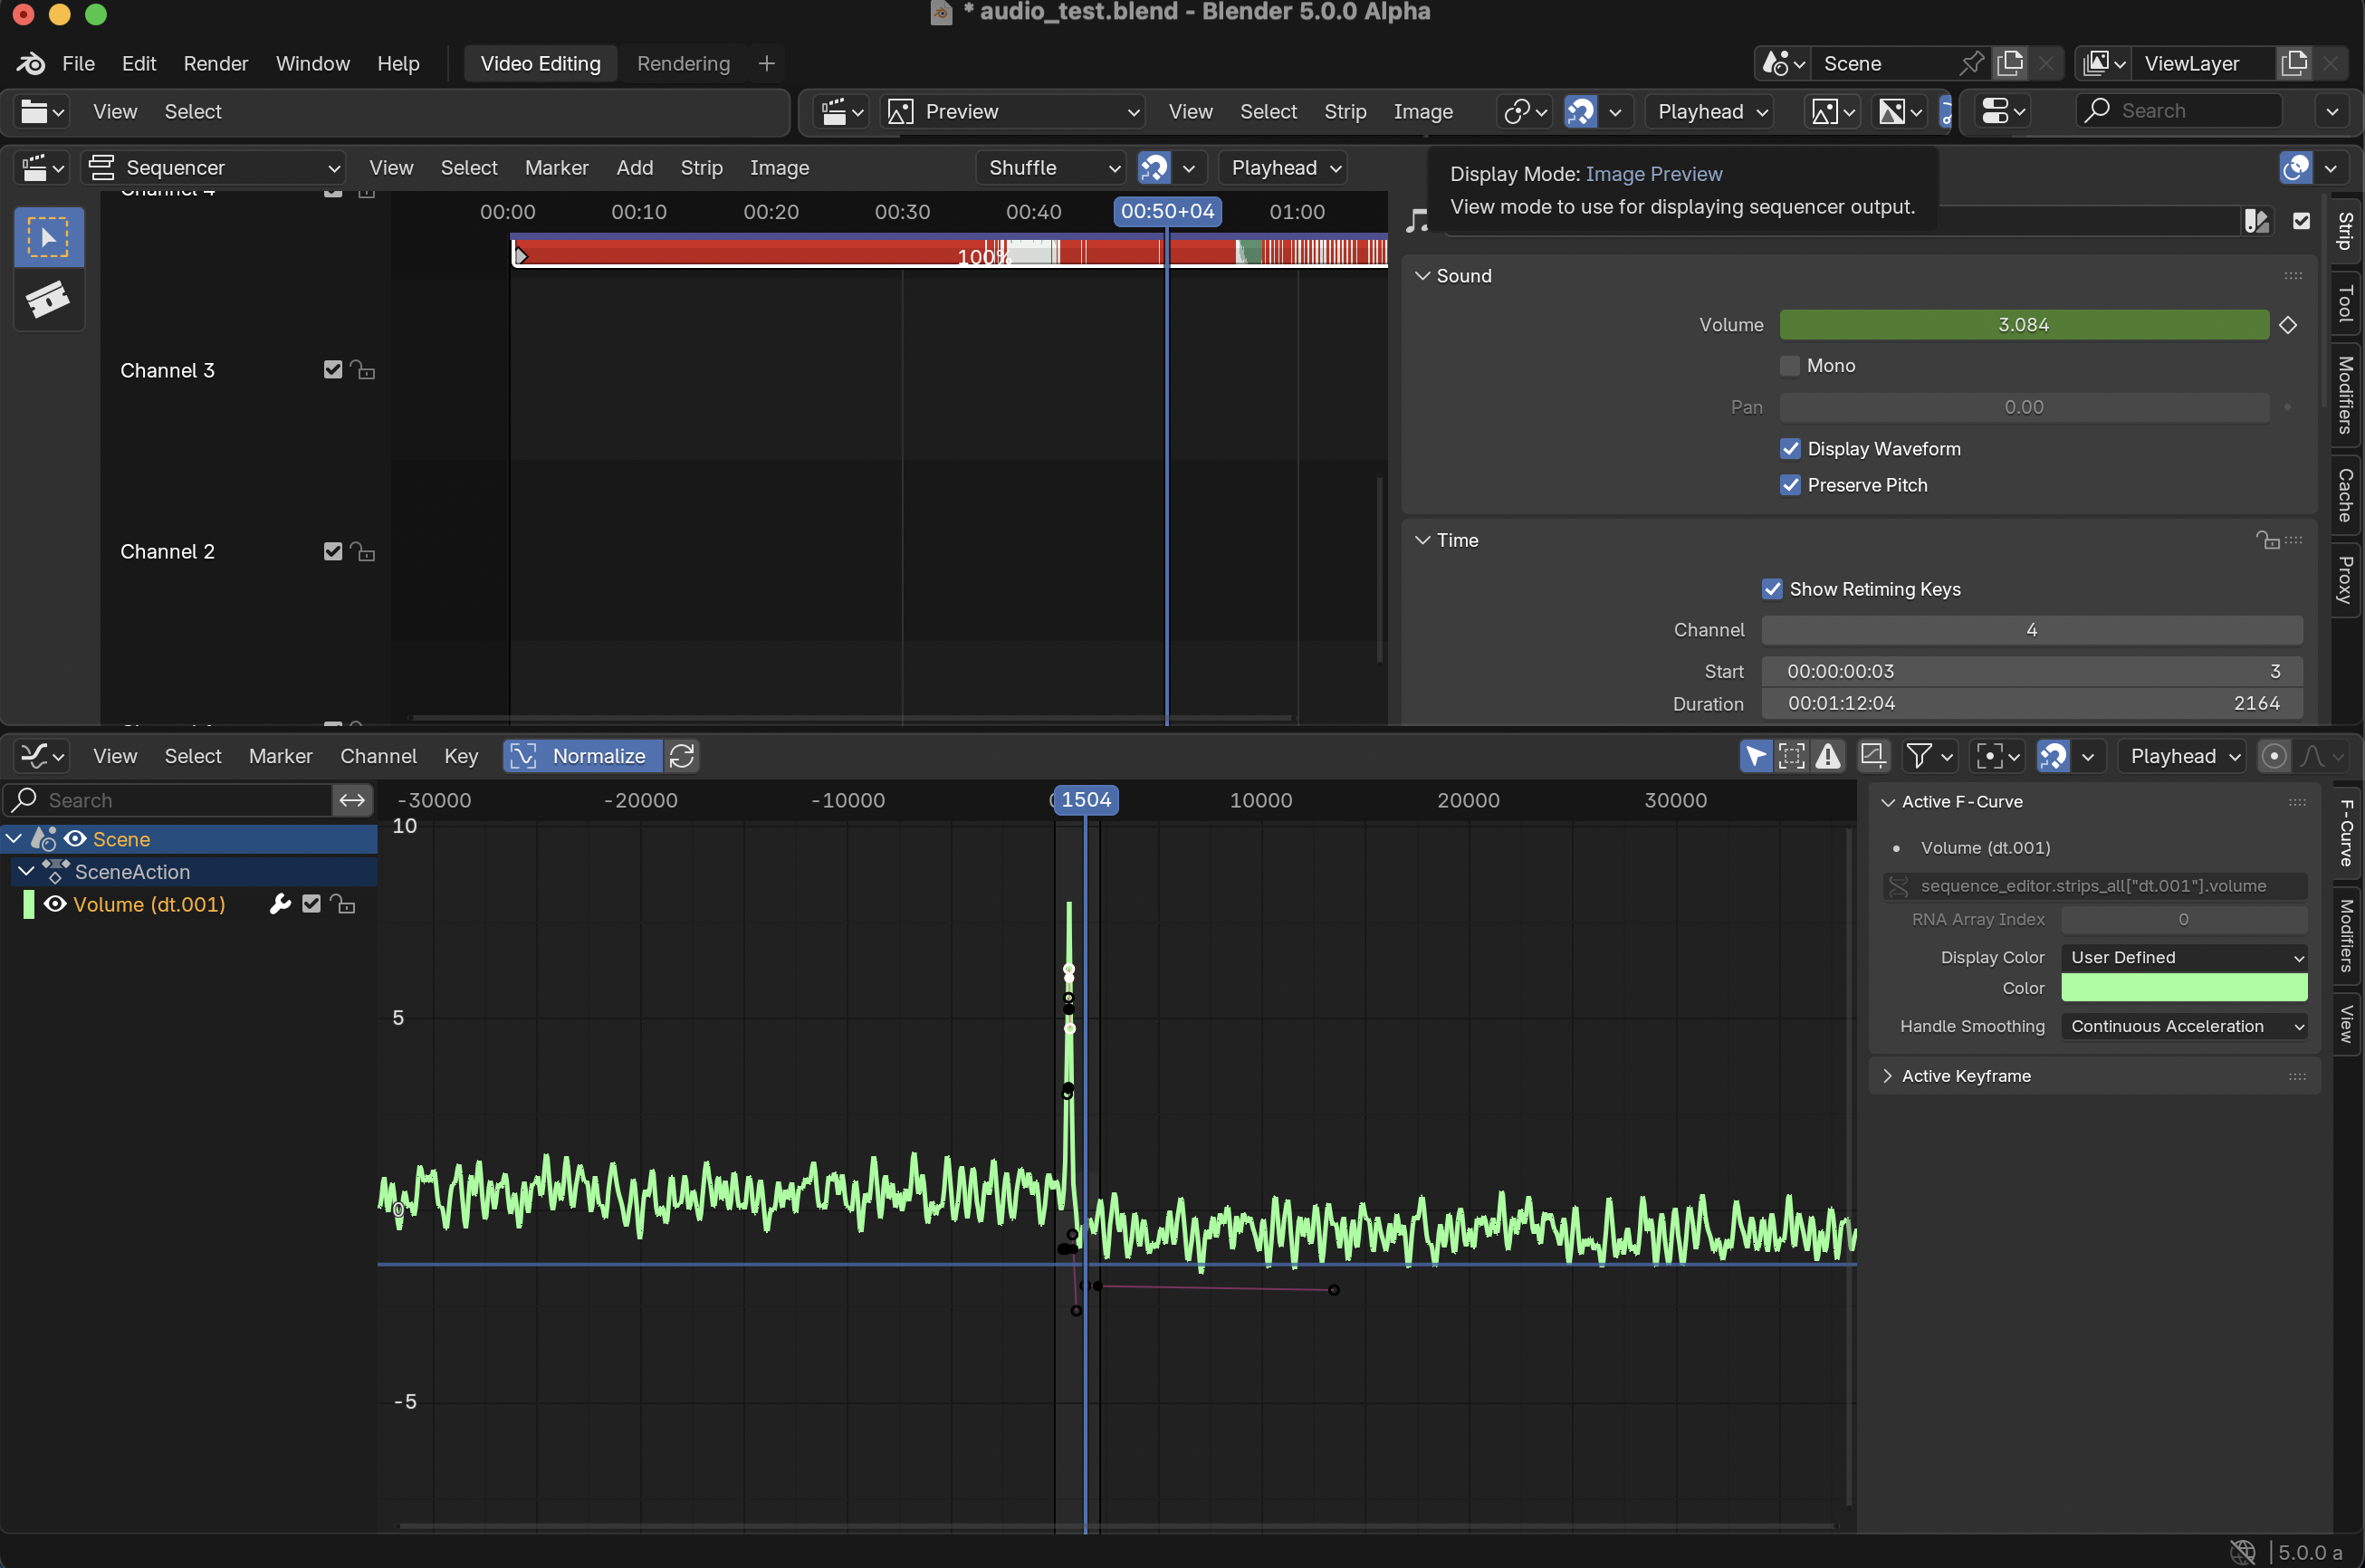Viewport: 2365px width, 1568px height.
Task: Select the box select tool icon
Action: click(x=47, y=238)
